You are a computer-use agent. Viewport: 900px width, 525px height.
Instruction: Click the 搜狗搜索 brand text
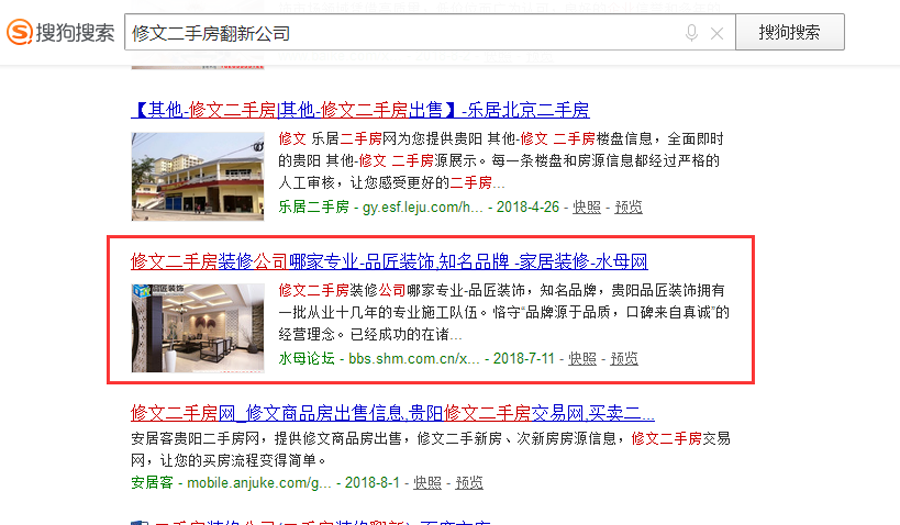75,33
